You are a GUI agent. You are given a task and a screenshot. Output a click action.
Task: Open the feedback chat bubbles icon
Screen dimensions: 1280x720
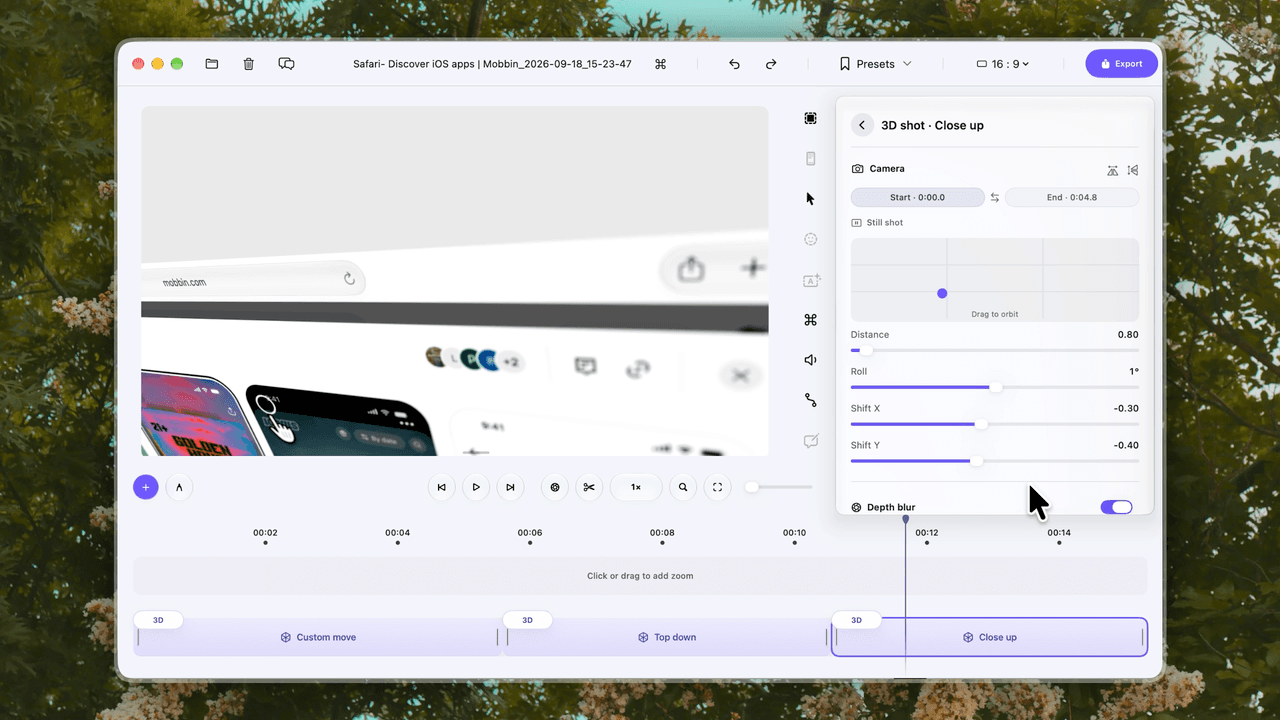286,64
